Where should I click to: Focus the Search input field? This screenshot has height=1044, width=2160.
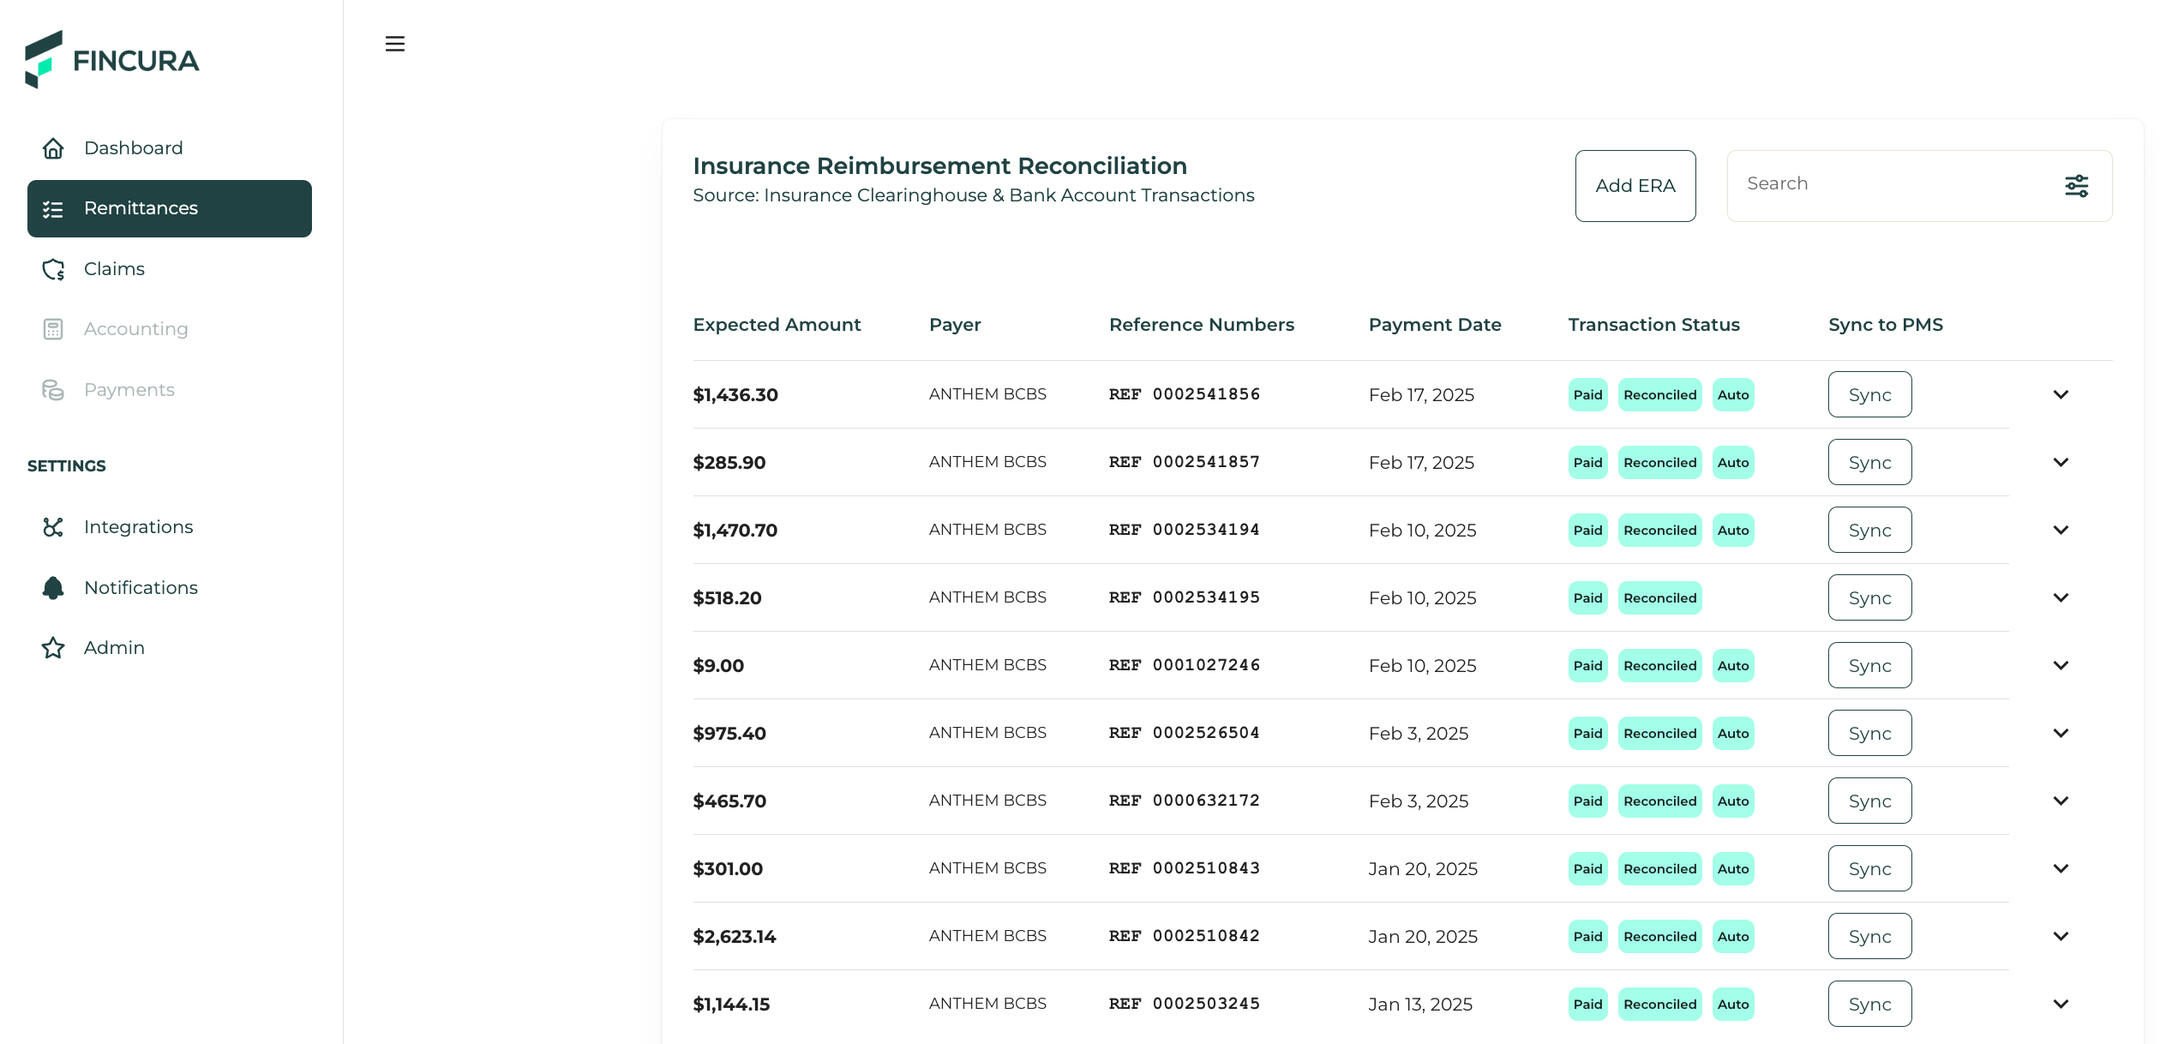pos(1890,184)
